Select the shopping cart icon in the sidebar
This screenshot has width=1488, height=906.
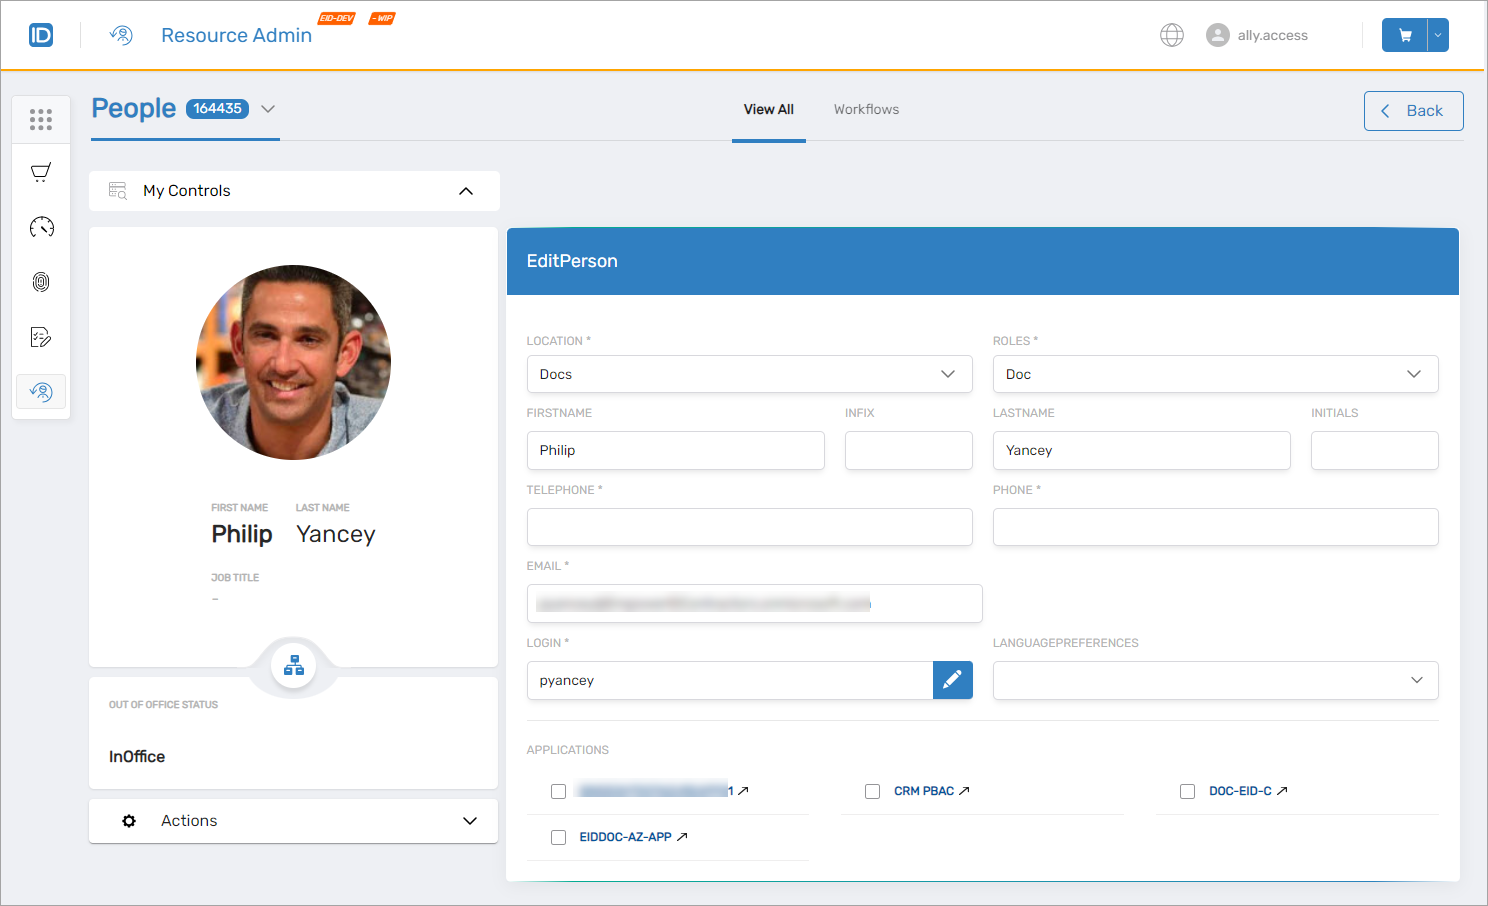pos(41,171)
